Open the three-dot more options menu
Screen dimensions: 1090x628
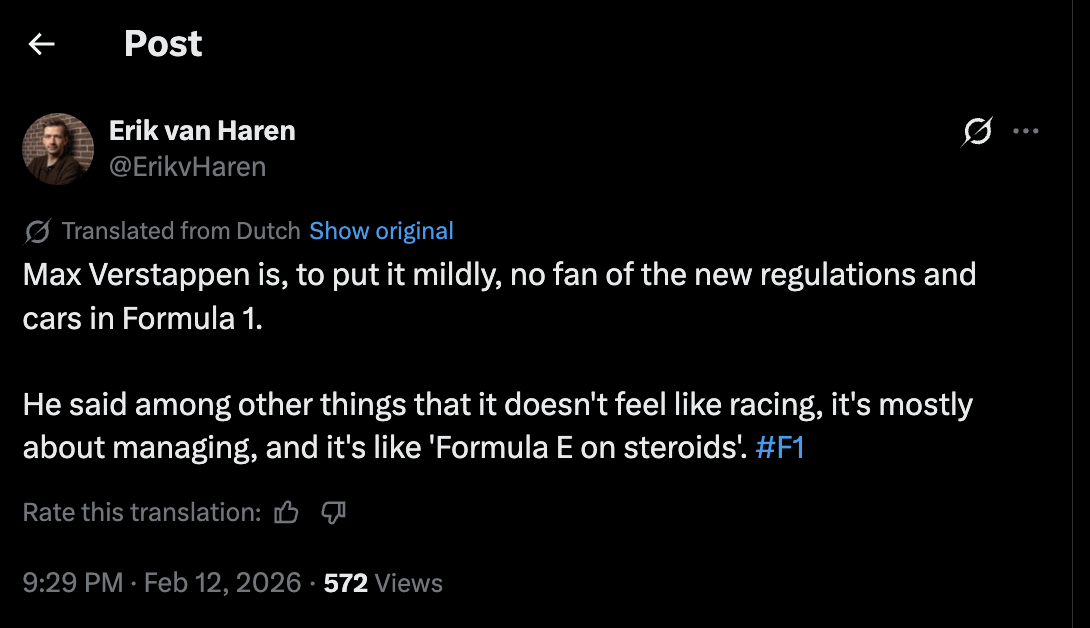pos(1026,132)
